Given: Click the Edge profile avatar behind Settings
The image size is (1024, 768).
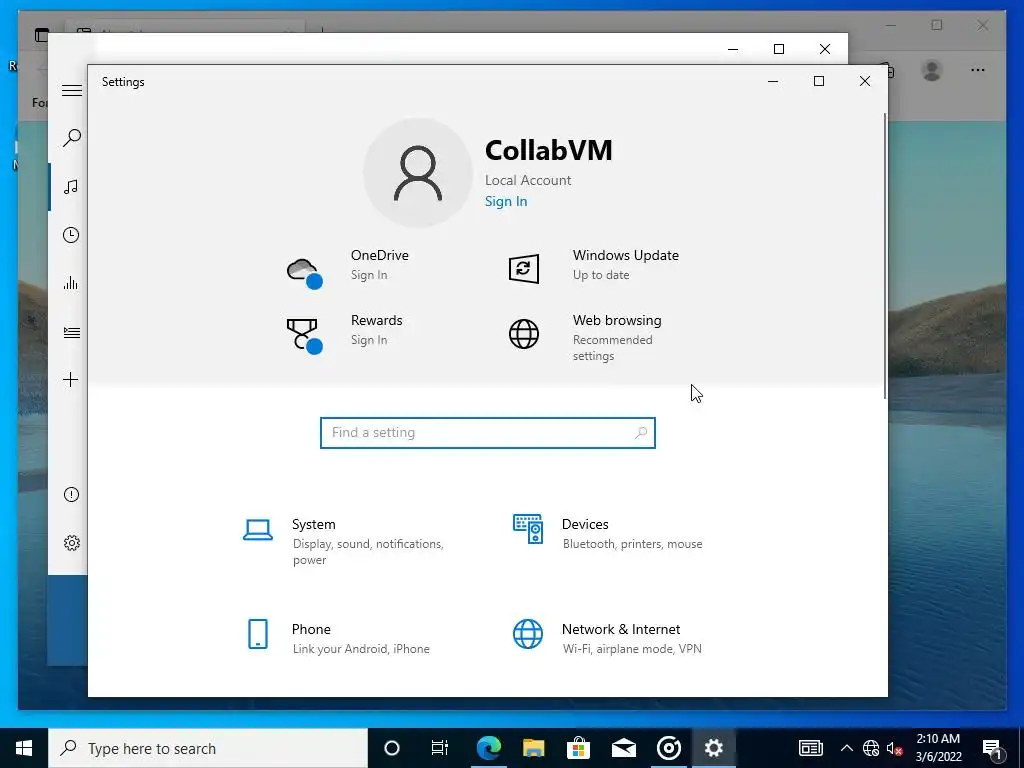Looking at the screenshot, I should pyautogui.click(x=932, y=70).
